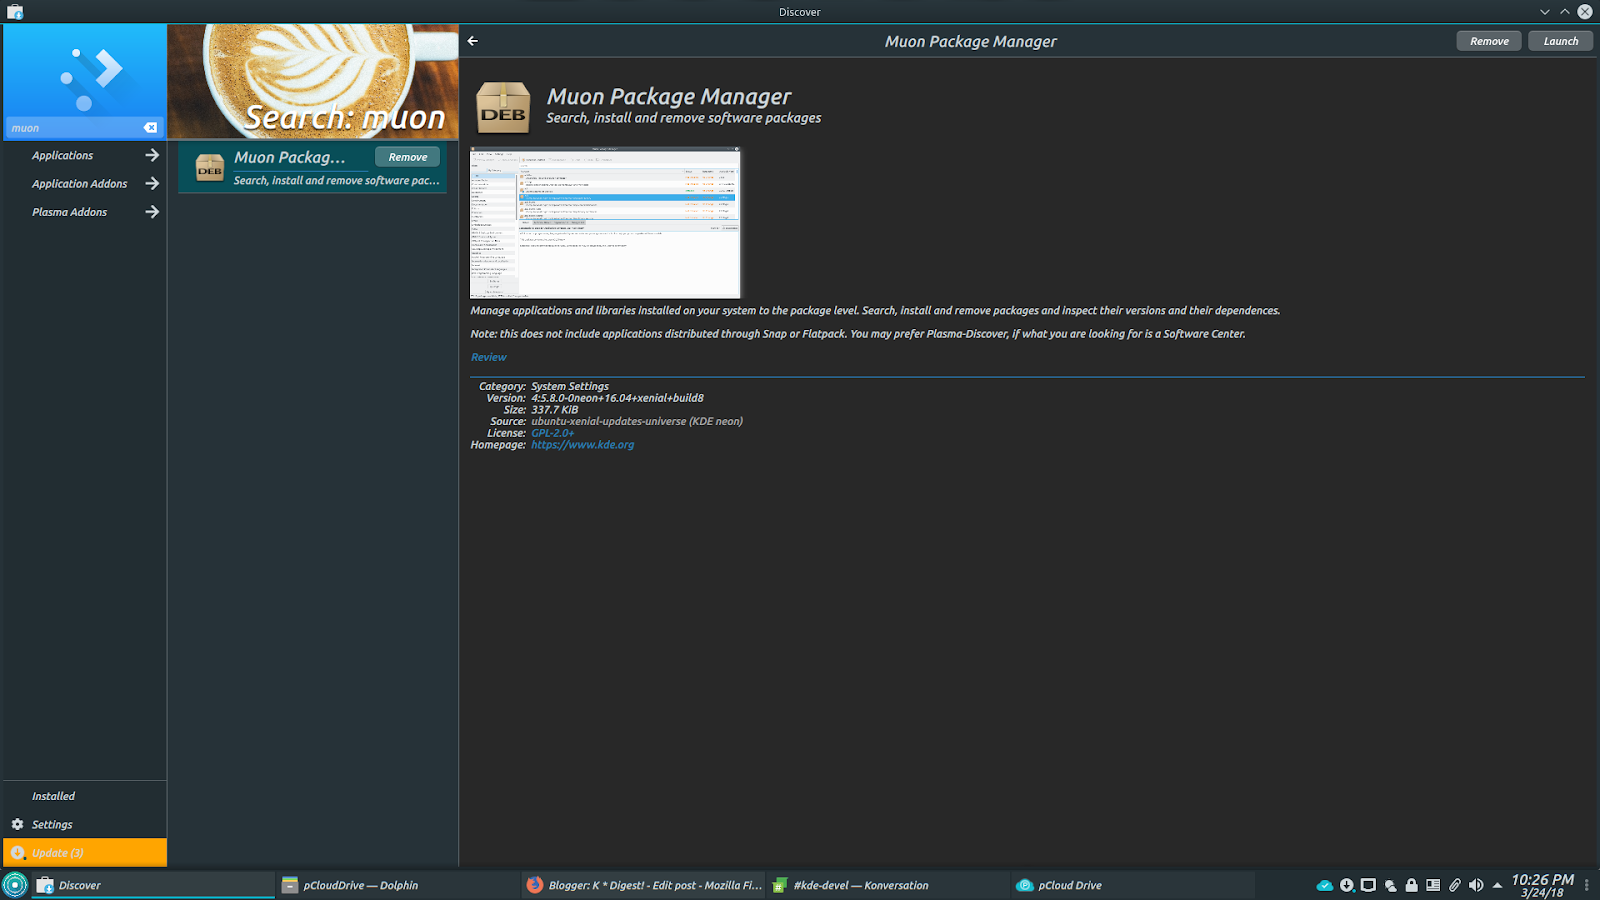Open the Review link
Image resolution: width=1600 pixels, height=900 pixels.
[x=488, y=357]
